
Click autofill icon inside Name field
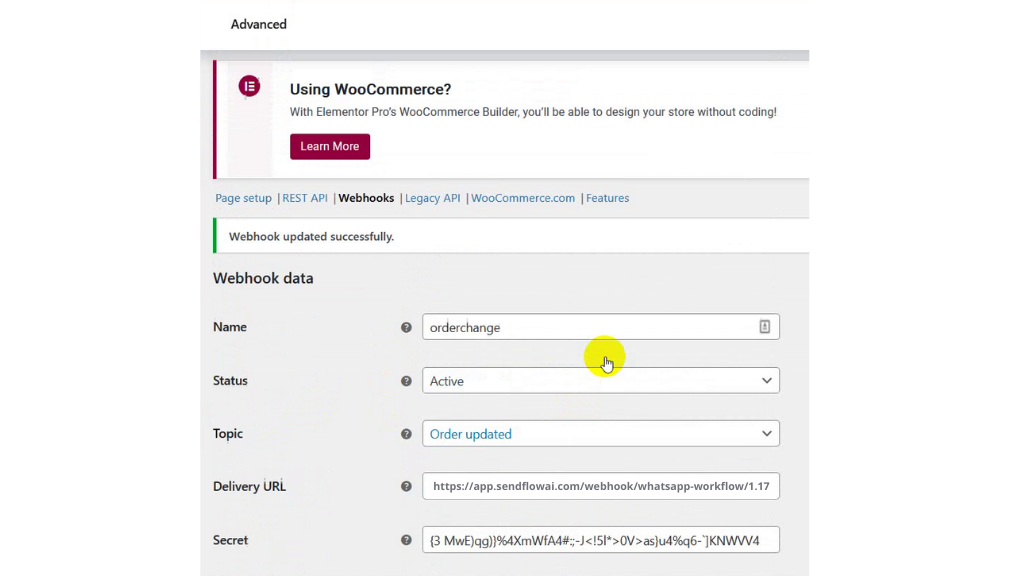tap(764, 327)
